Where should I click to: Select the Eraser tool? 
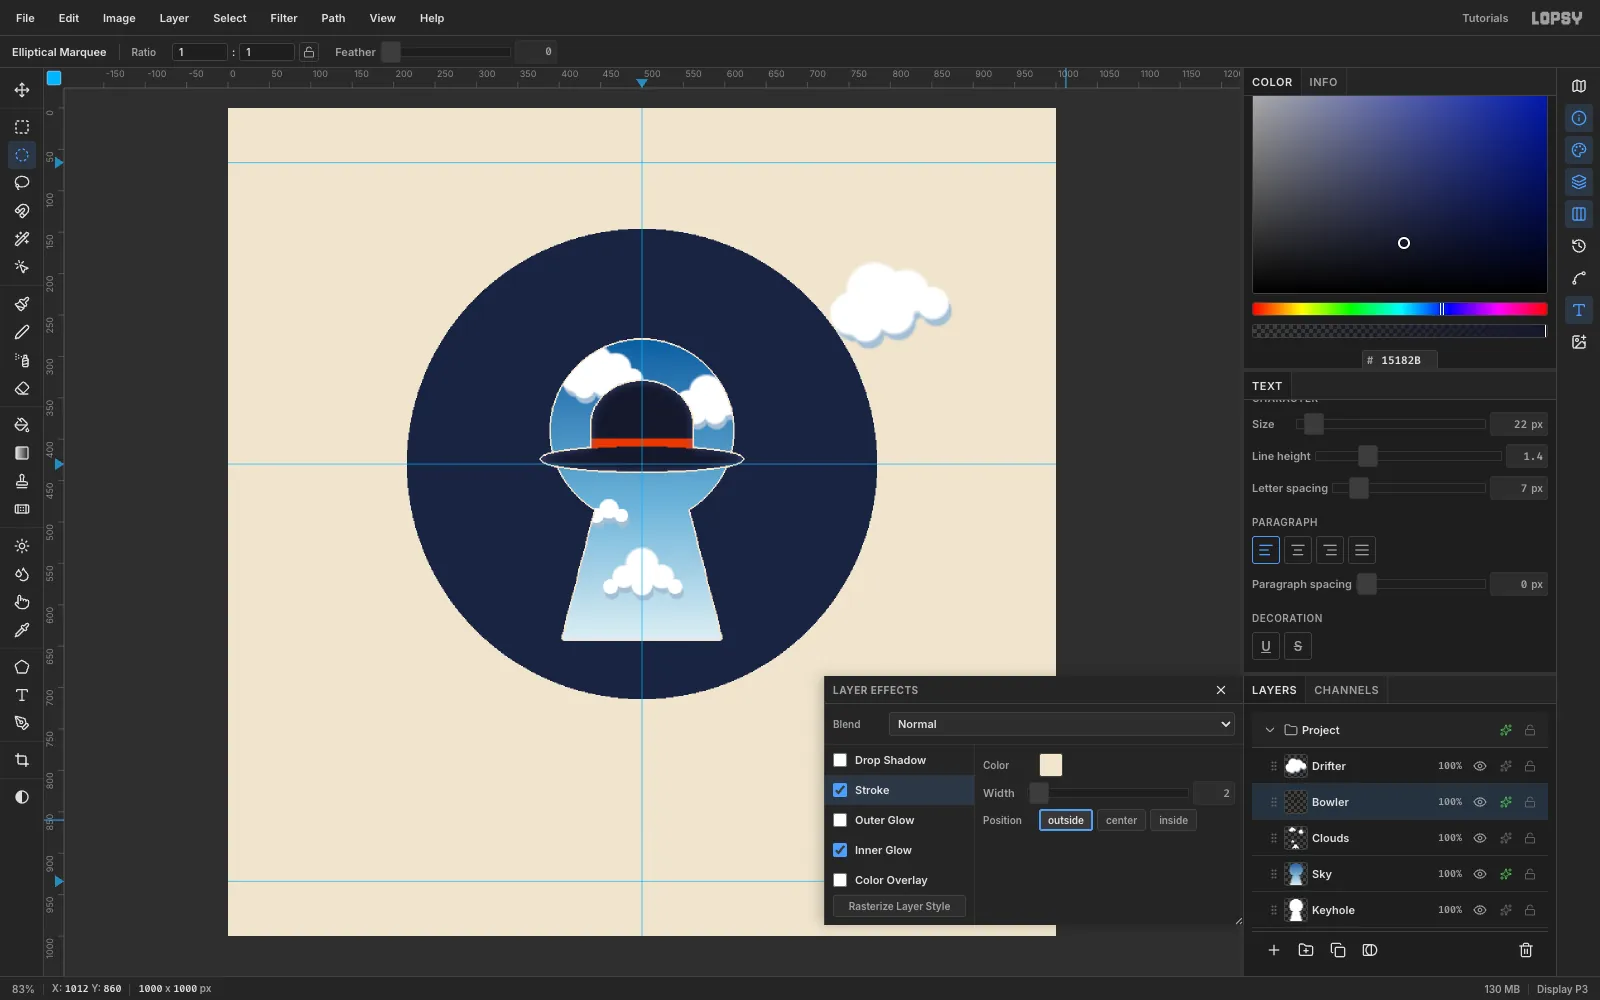pyautogui.click(x=22, y=388)
